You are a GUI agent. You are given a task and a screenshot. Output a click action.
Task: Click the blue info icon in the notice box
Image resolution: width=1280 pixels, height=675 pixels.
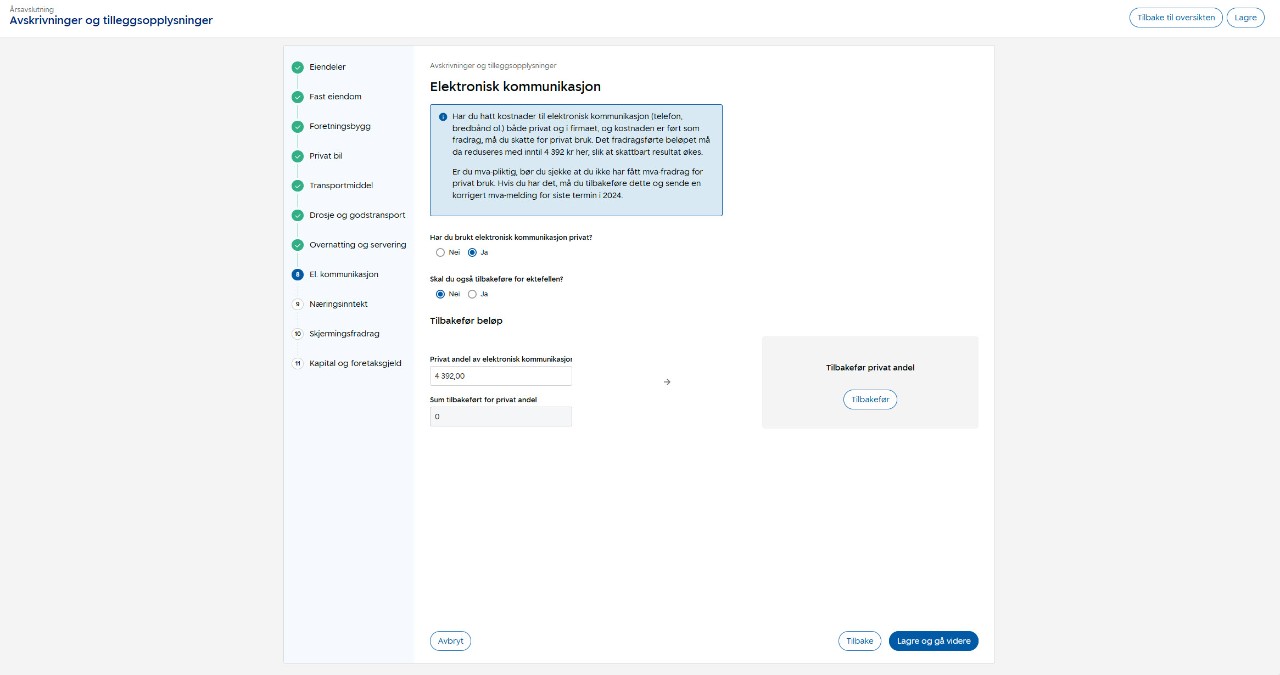(443, 117)
